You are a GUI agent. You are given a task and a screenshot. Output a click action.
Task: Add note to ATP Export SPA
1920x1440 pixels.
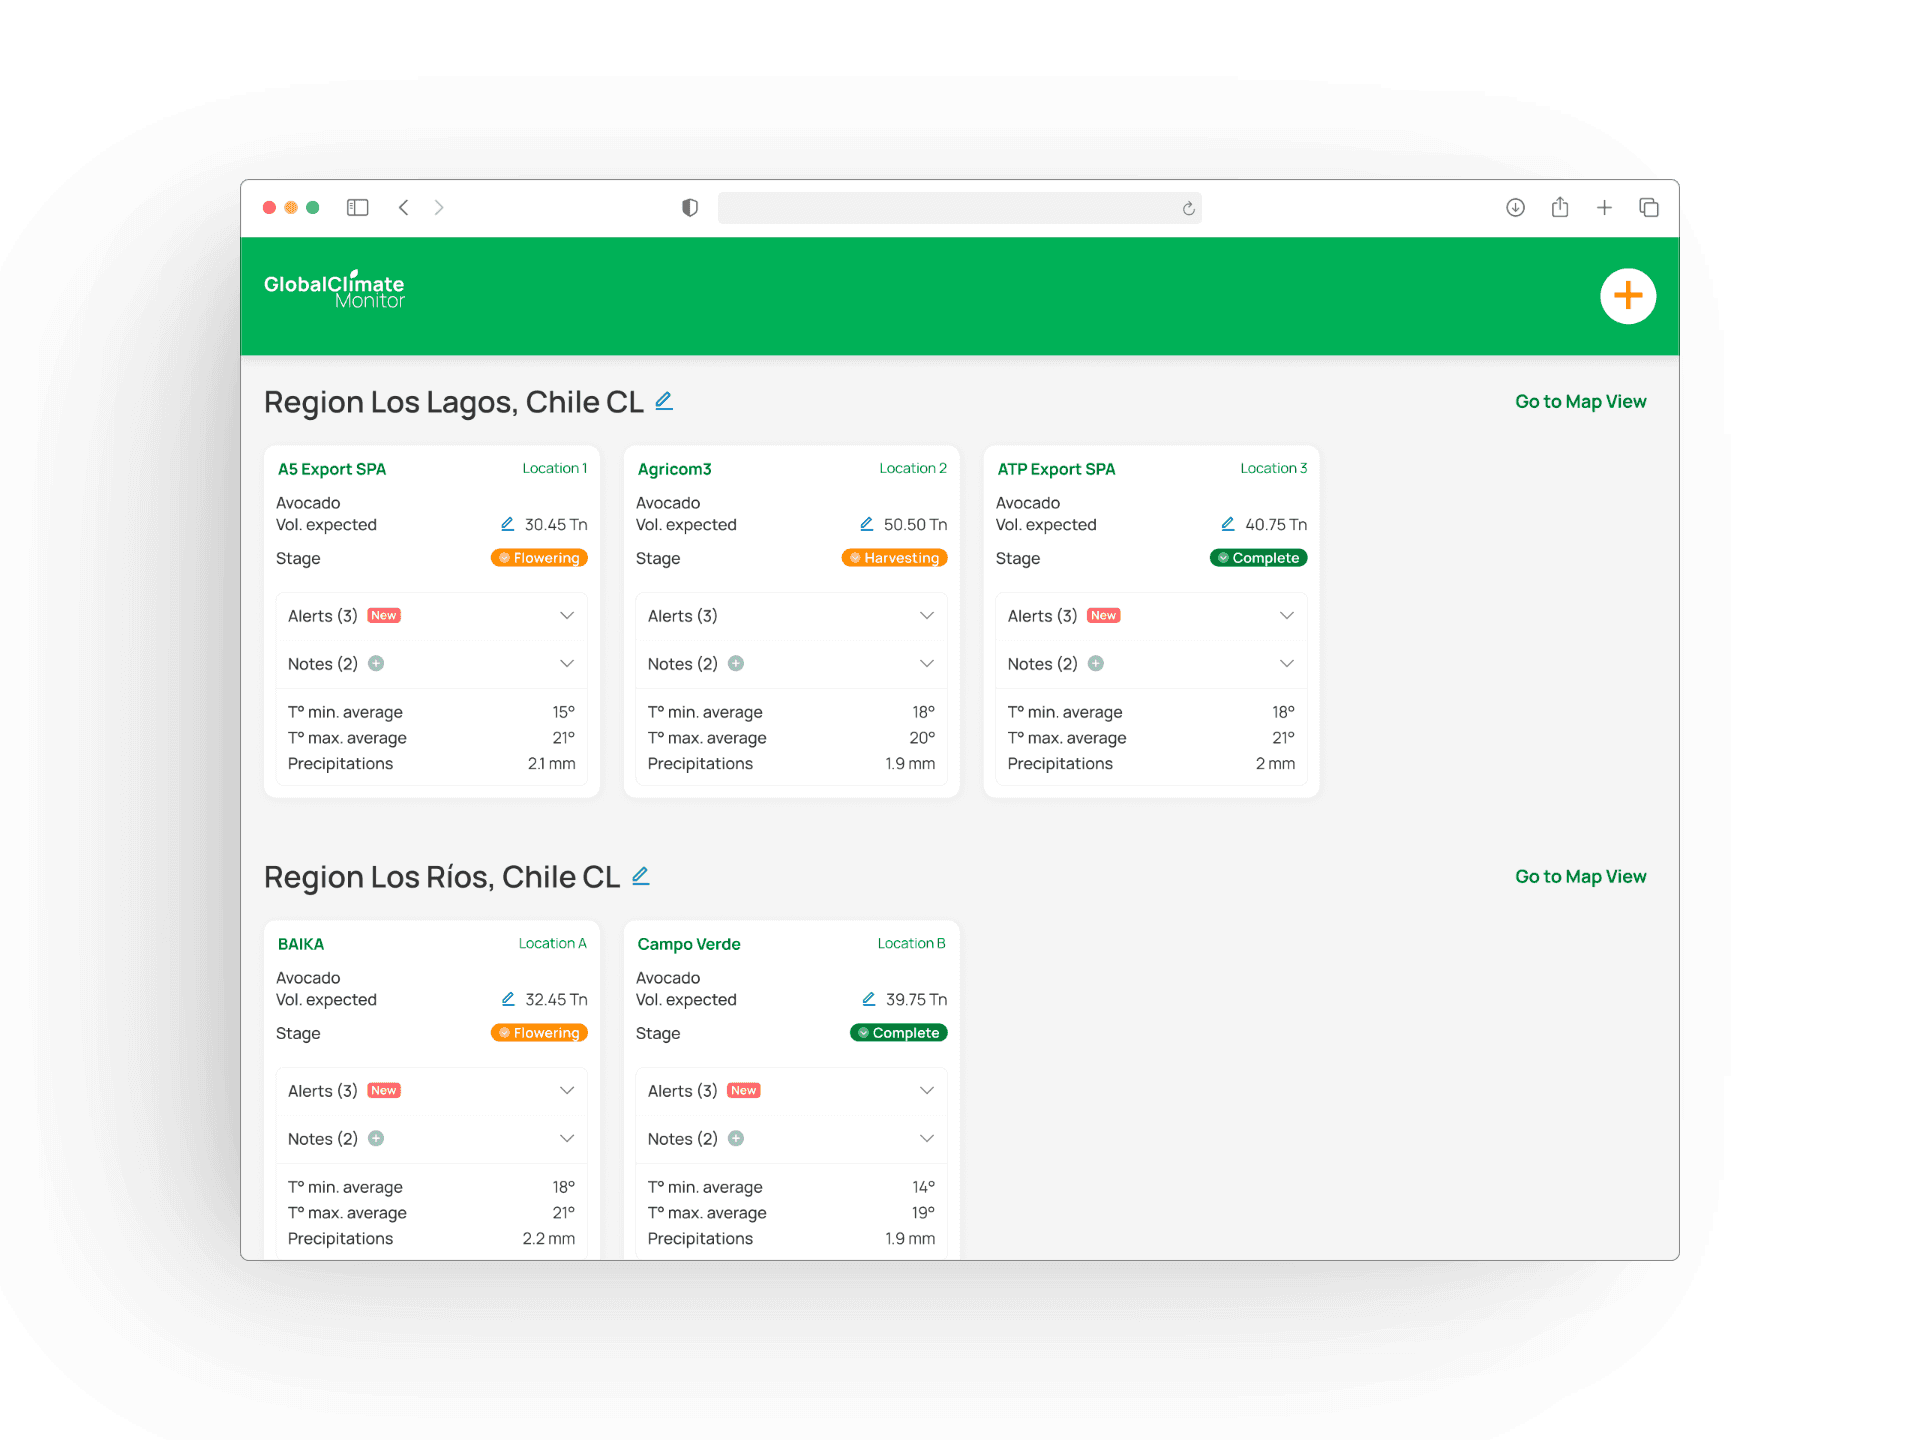1096,663
